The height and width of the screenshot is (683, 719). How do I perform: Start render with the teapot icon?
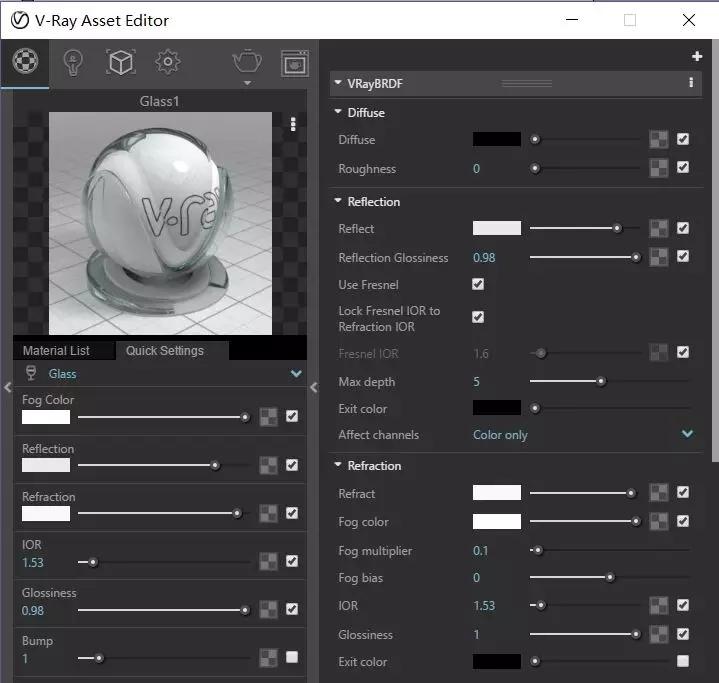[x=247, y=61]
